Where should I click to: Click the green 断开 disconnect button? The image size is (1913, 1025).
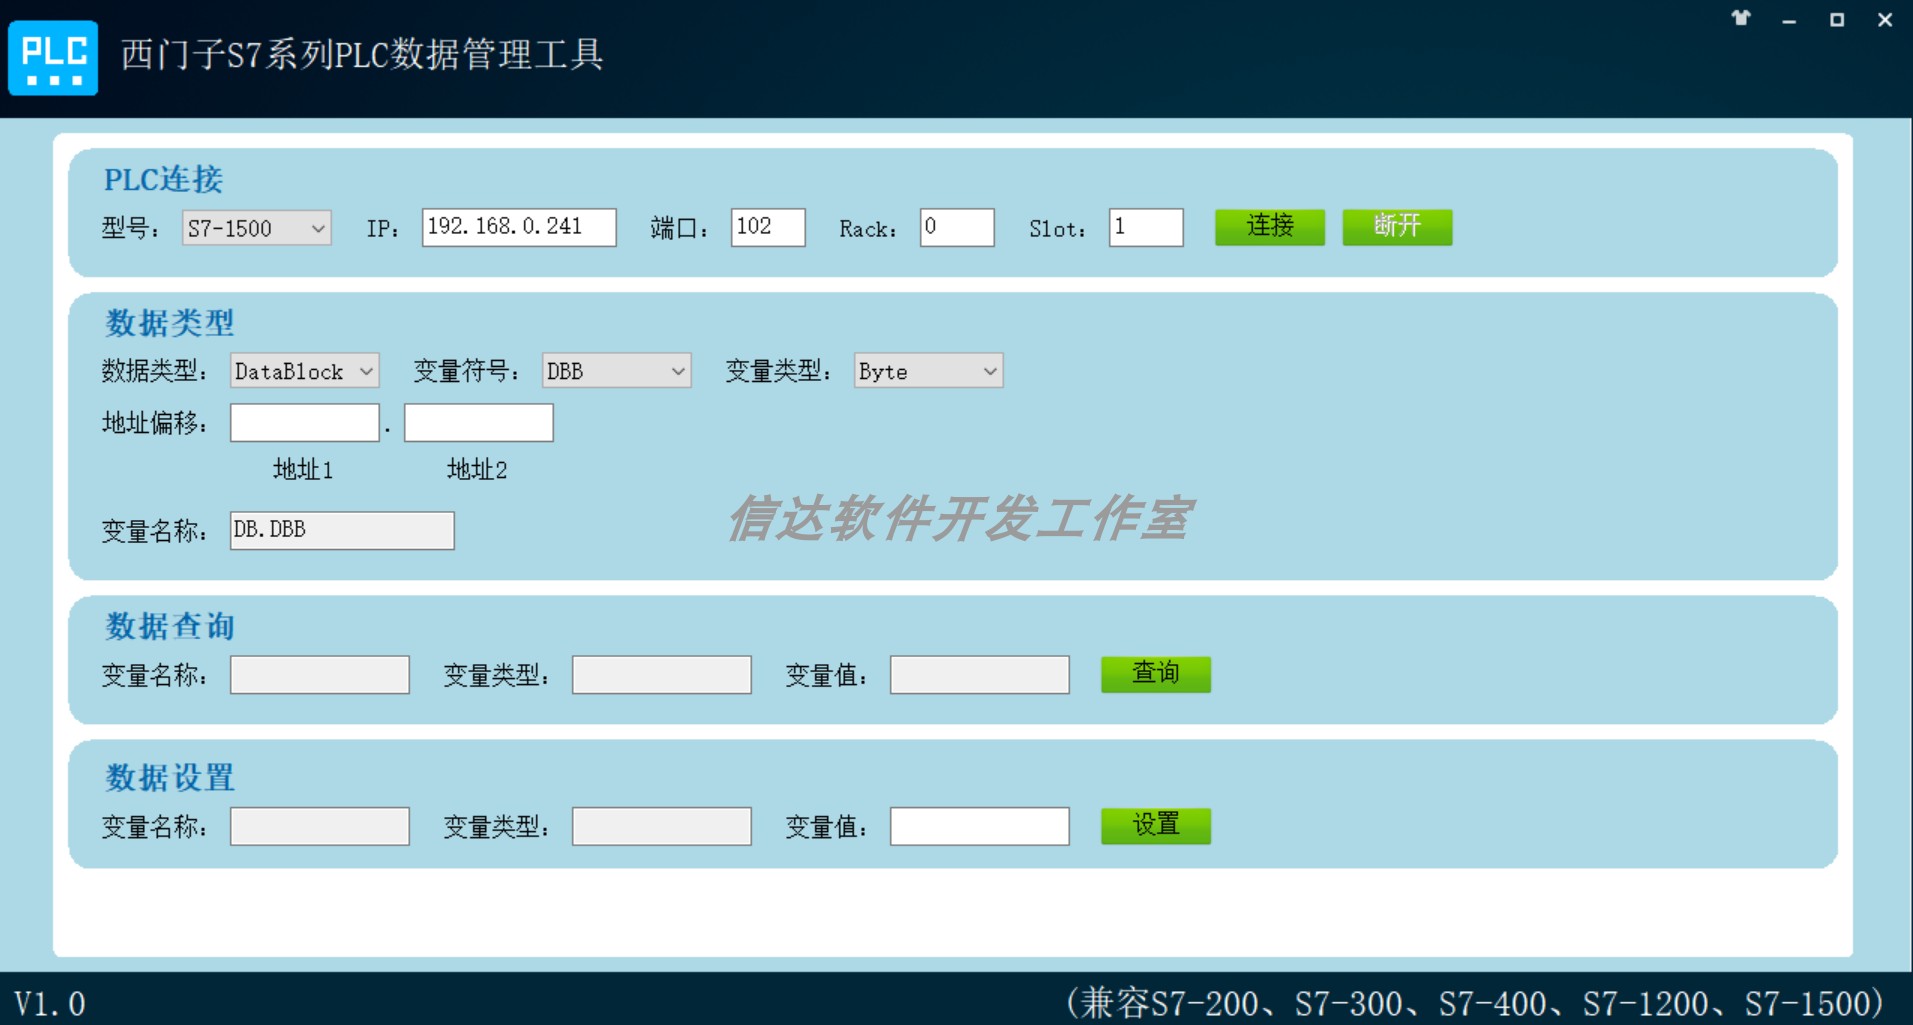[x=1397, y=226]
